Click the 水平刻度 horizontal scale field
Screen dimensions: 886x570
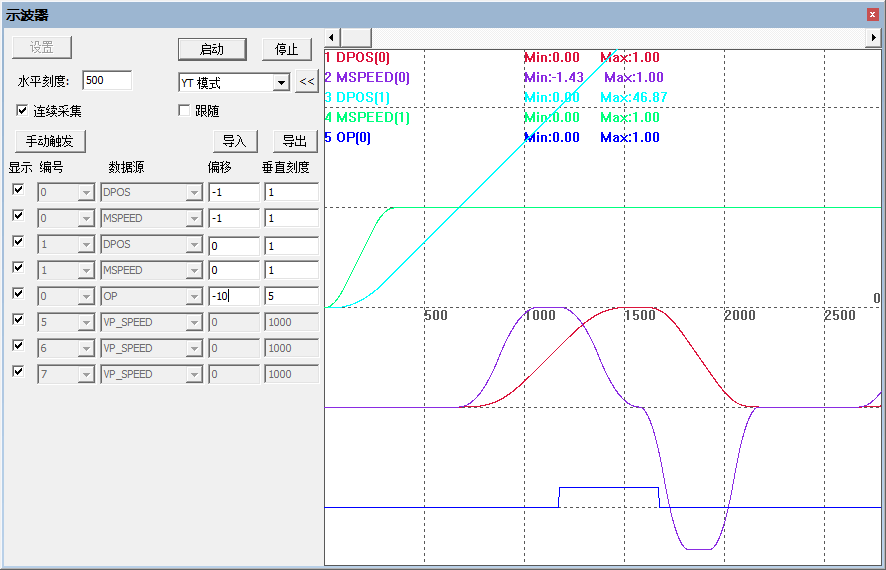[107, 80]
